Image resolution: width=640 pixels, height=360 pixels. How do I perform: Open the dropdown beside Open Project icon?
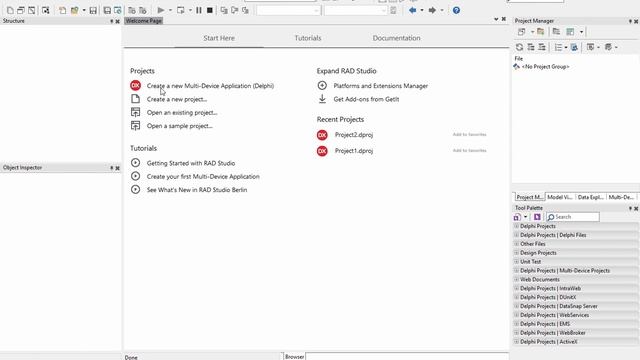point(84,10)
